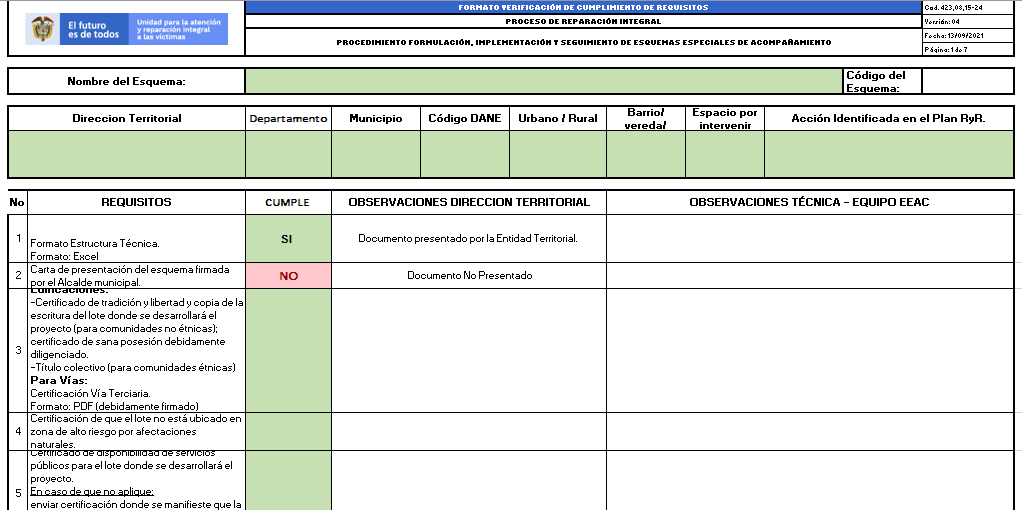Click the green input cell under Direccion Territorial
This screenshot has width=1022, height=510.
coord(126,154)
